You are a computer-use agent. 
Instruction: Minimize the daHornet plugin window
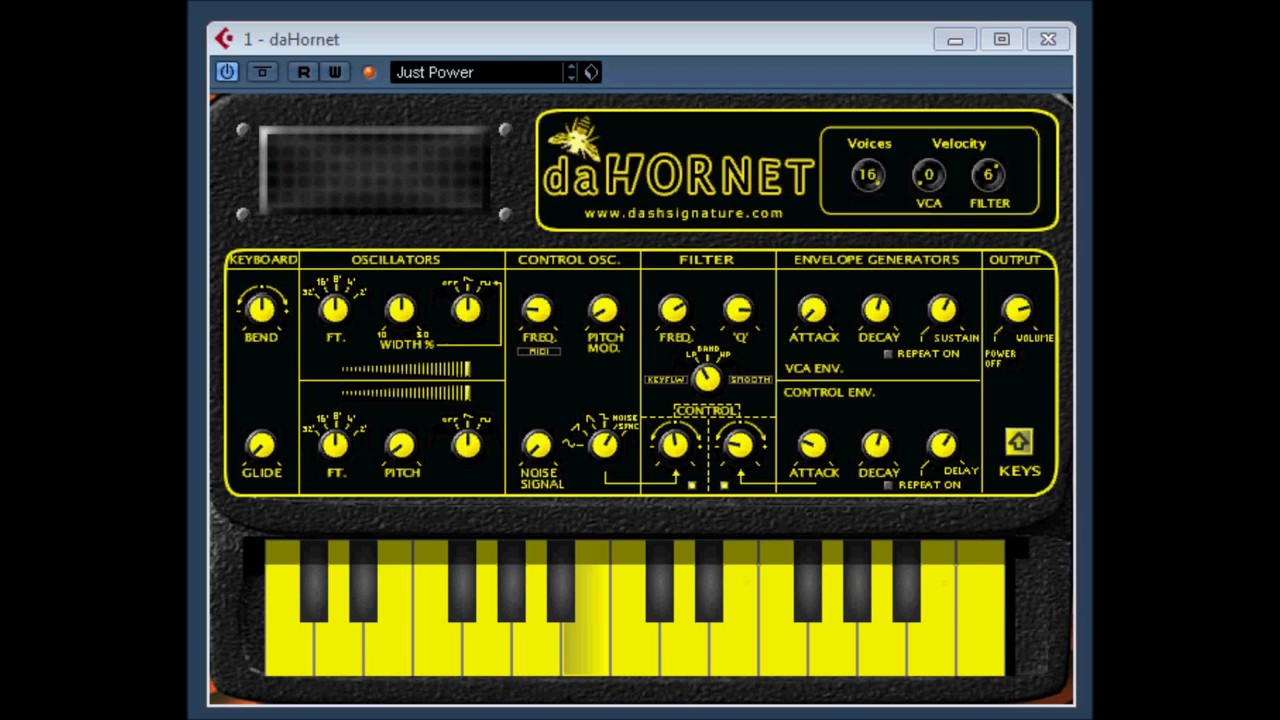point(955,40)
